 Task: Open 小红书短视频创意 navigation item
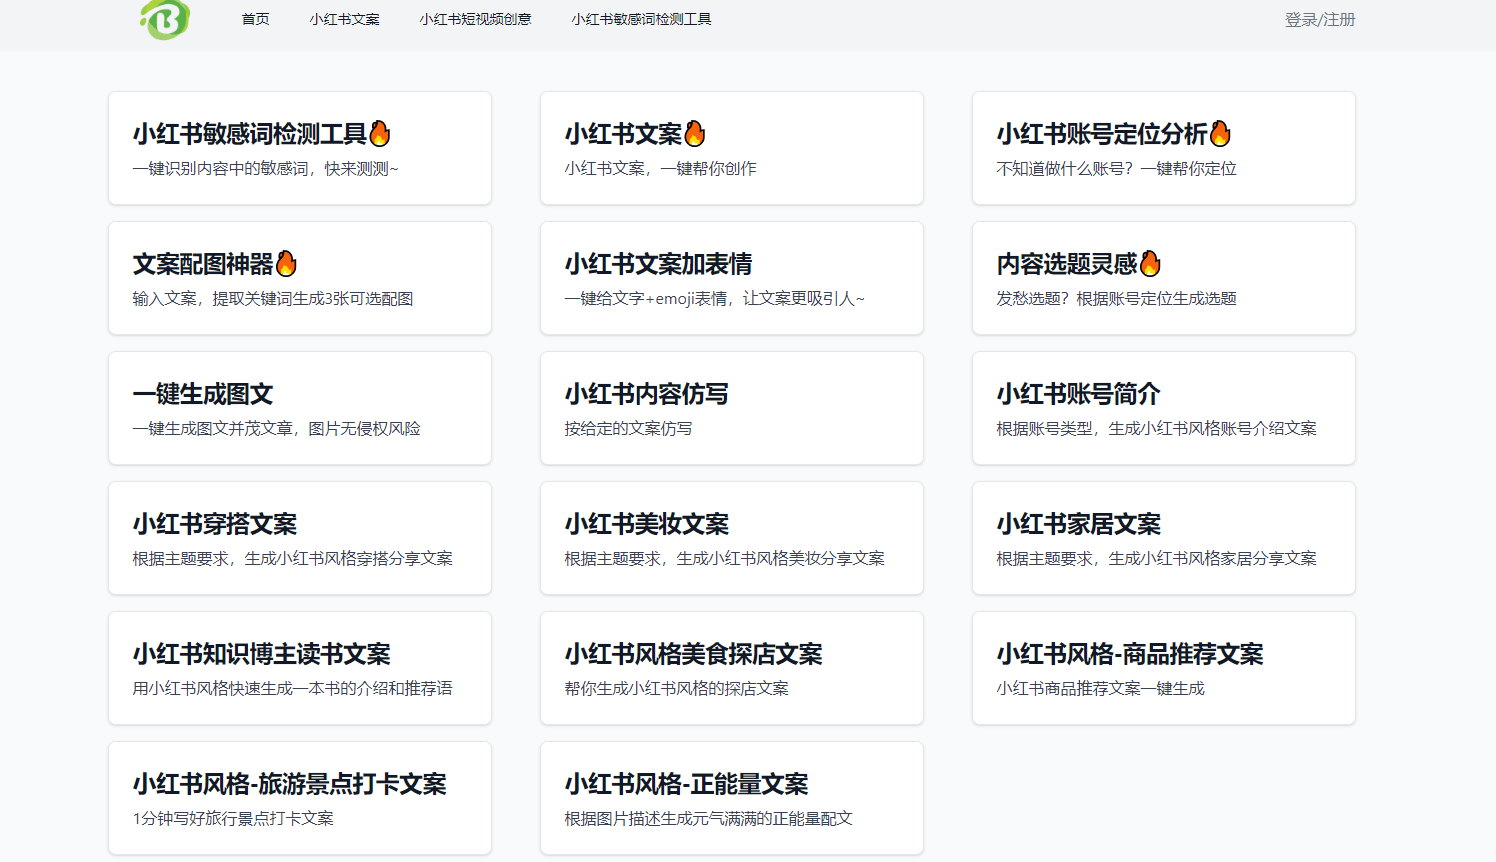(x=475, y=19)
